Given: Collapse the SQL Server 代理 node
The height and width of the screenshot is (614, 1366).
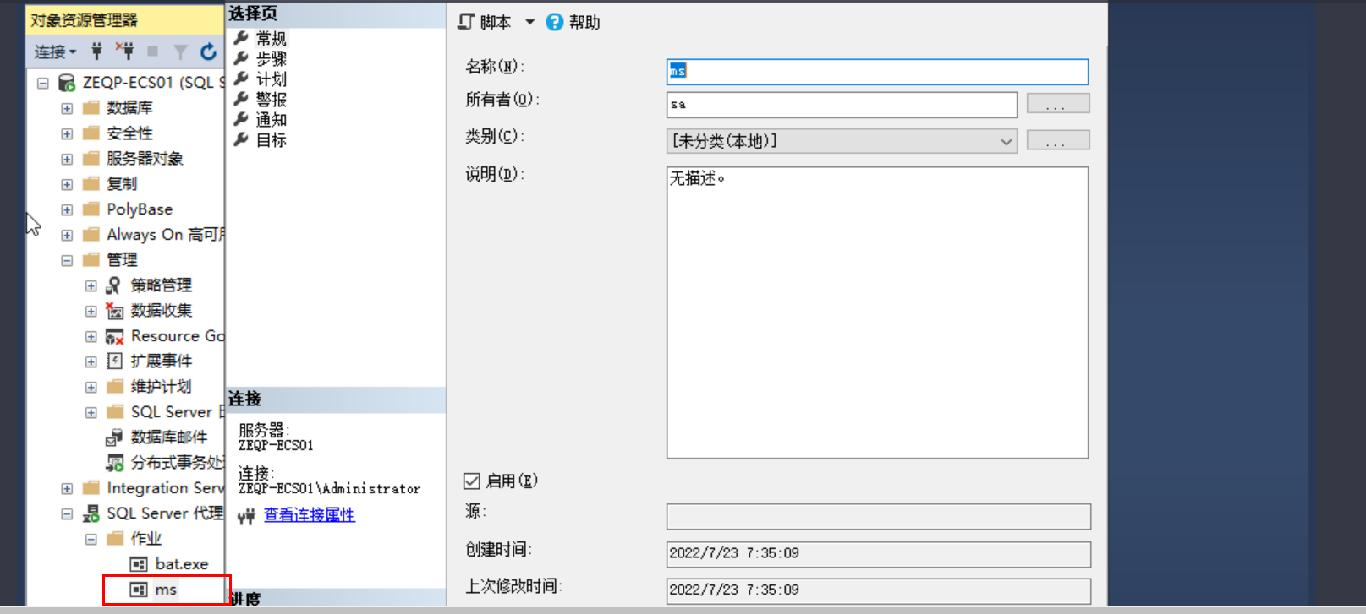Looking at the screenshot, I should tap(67, 514).
